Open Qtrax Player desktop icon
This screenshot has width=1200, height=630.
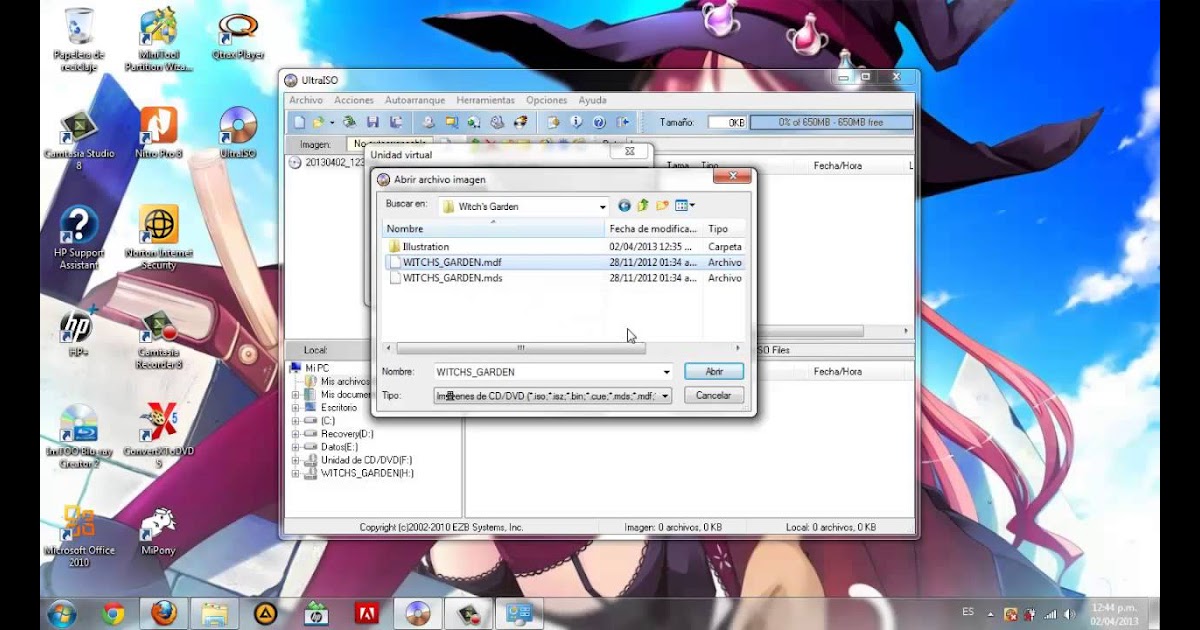(237, 37)
